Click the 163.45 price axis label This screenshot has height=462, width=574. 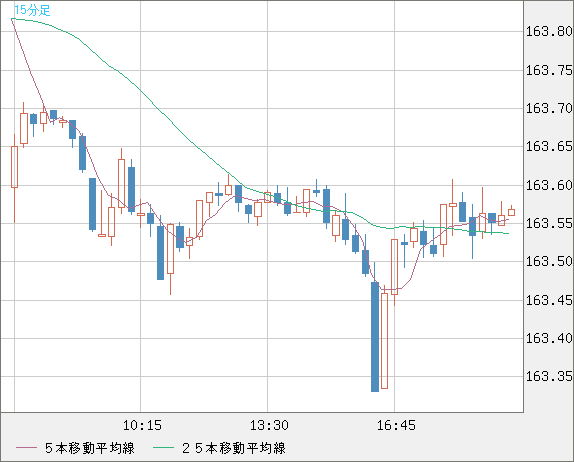coord(549,300)
